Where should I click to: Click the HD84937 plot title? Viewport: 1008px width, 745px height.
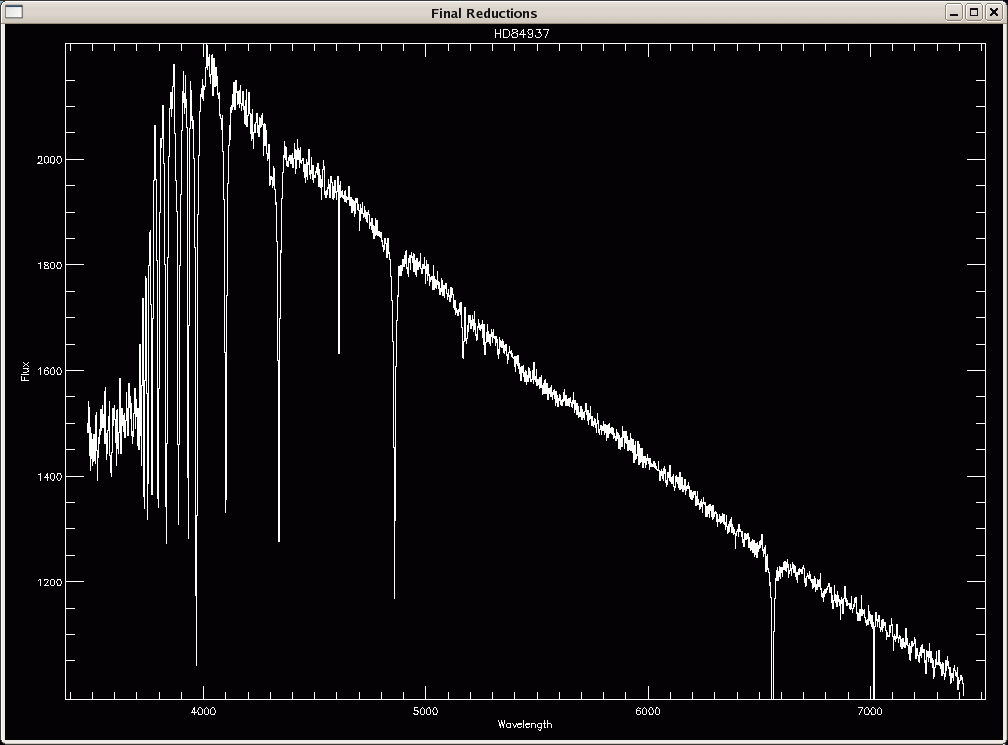[x=522, y=33]
